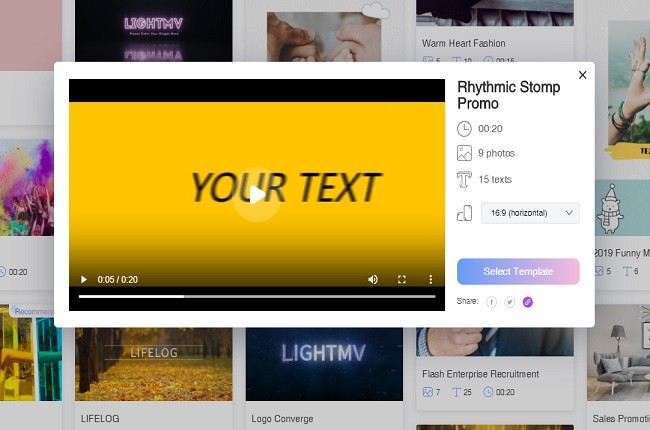Click the text count icon under Flash Enterprise Recruitment
The height and width of the screenshot is (430, 650).
point(456,392)
